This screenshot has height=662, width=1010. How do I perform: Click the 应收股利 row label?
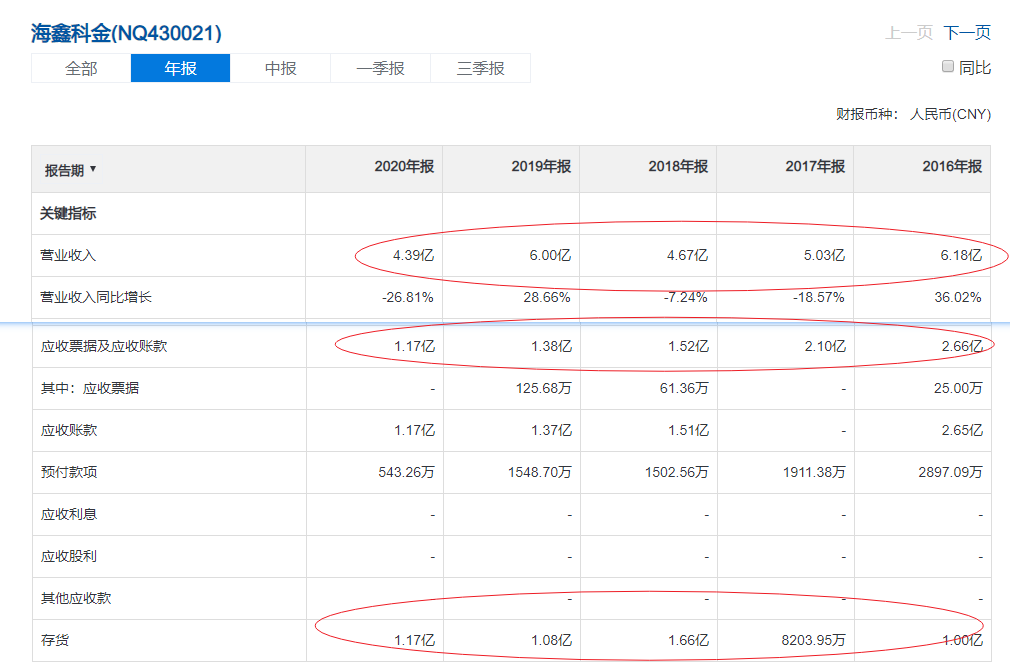click(69, 556)
